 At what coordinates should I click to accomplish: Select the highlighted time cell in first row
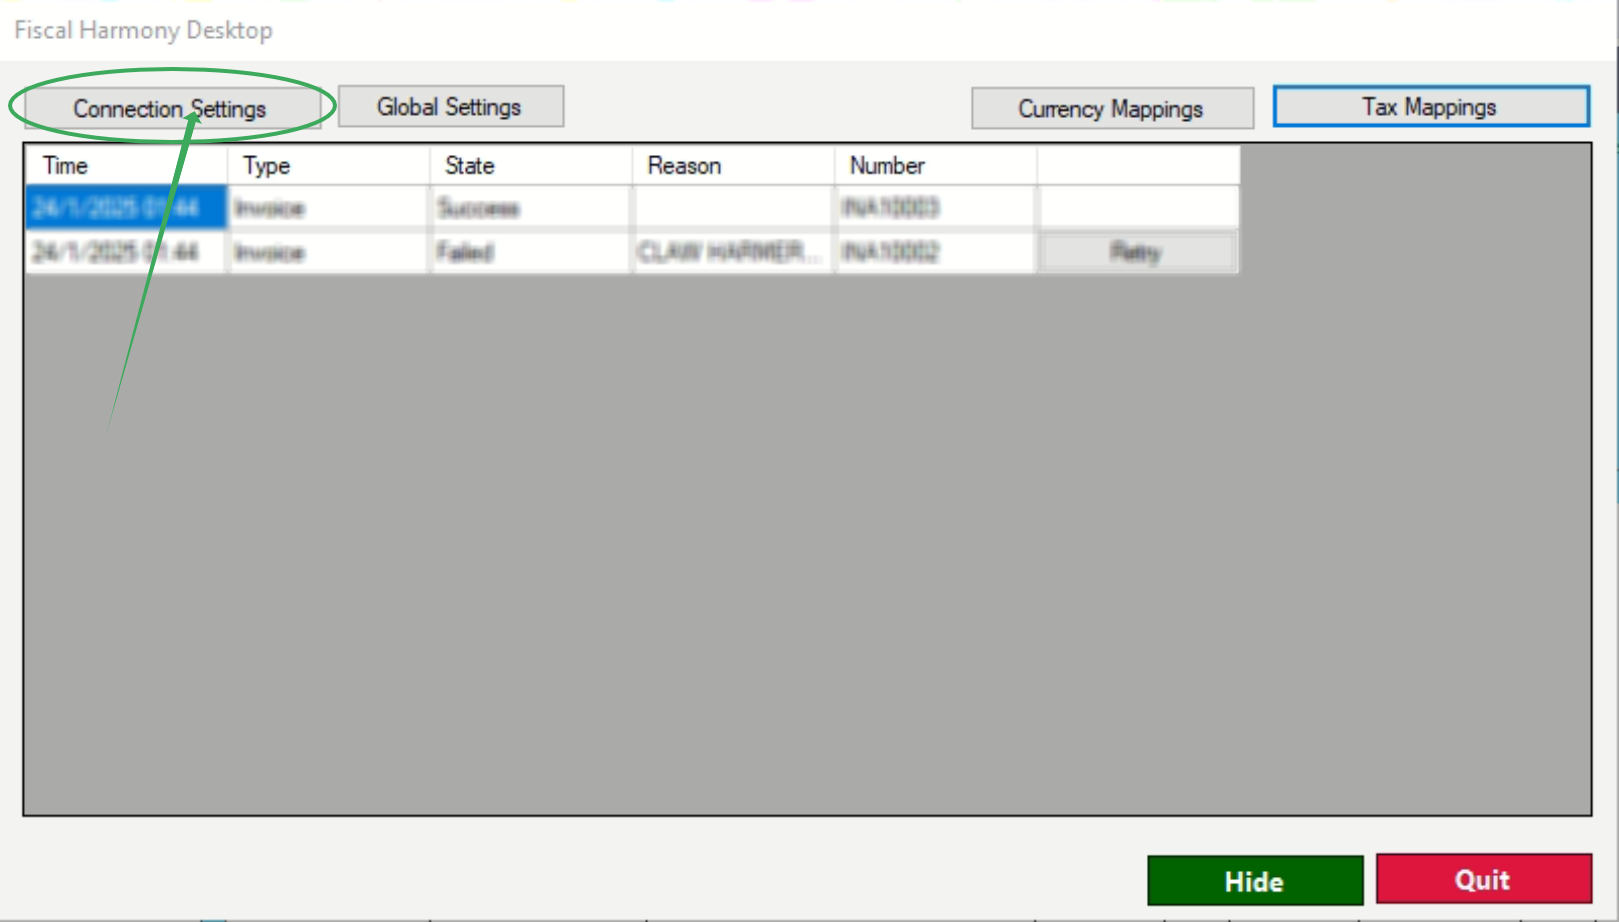coord(126,208)
